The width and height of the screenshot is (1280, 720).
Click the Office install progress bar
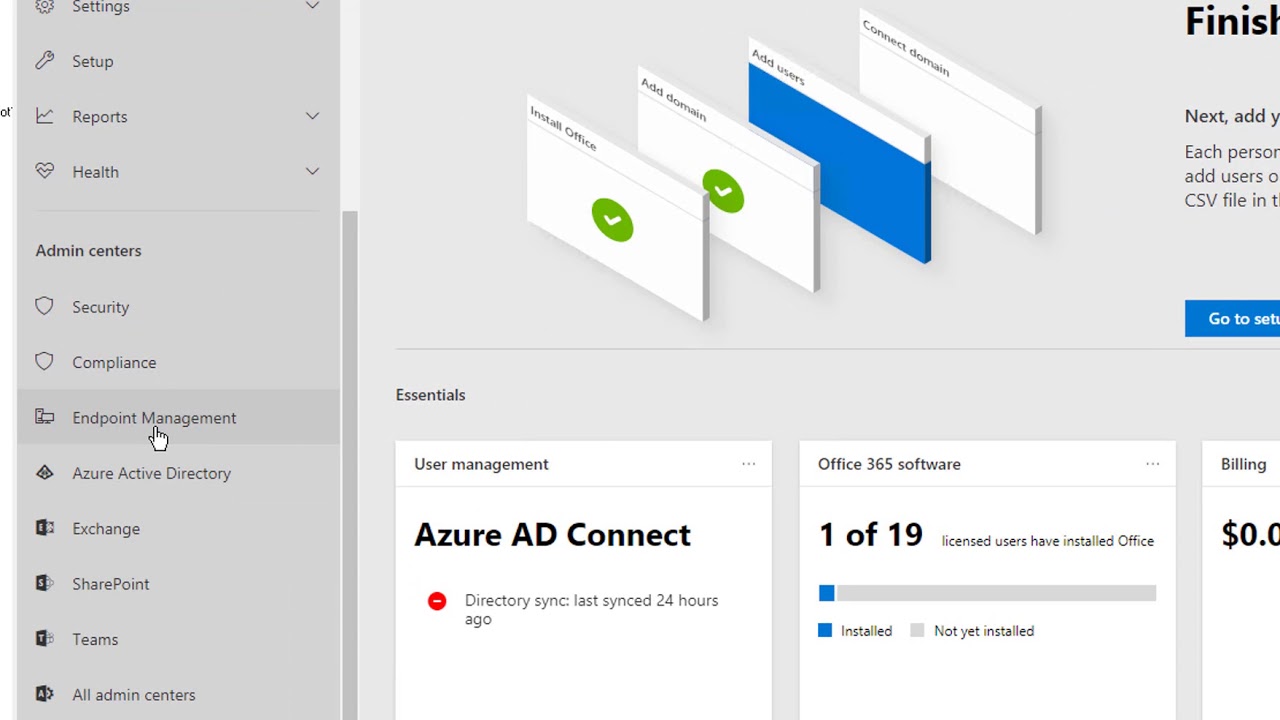click(987, 593)
